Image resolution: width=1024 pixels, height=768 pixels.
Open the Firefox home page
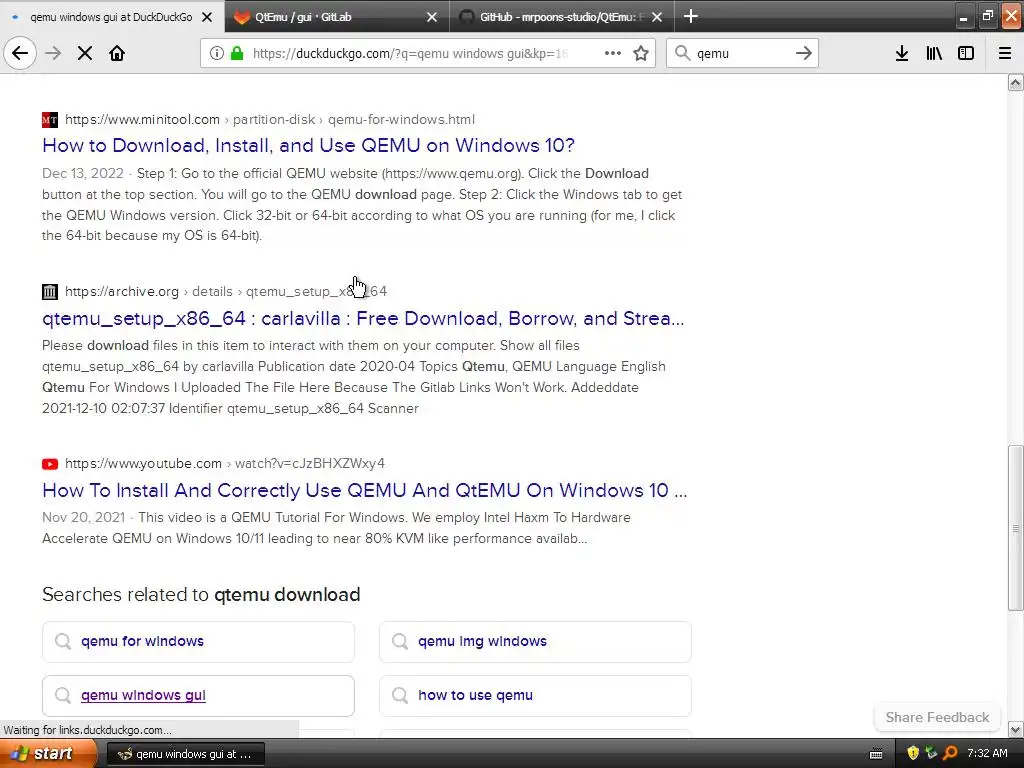117,53
